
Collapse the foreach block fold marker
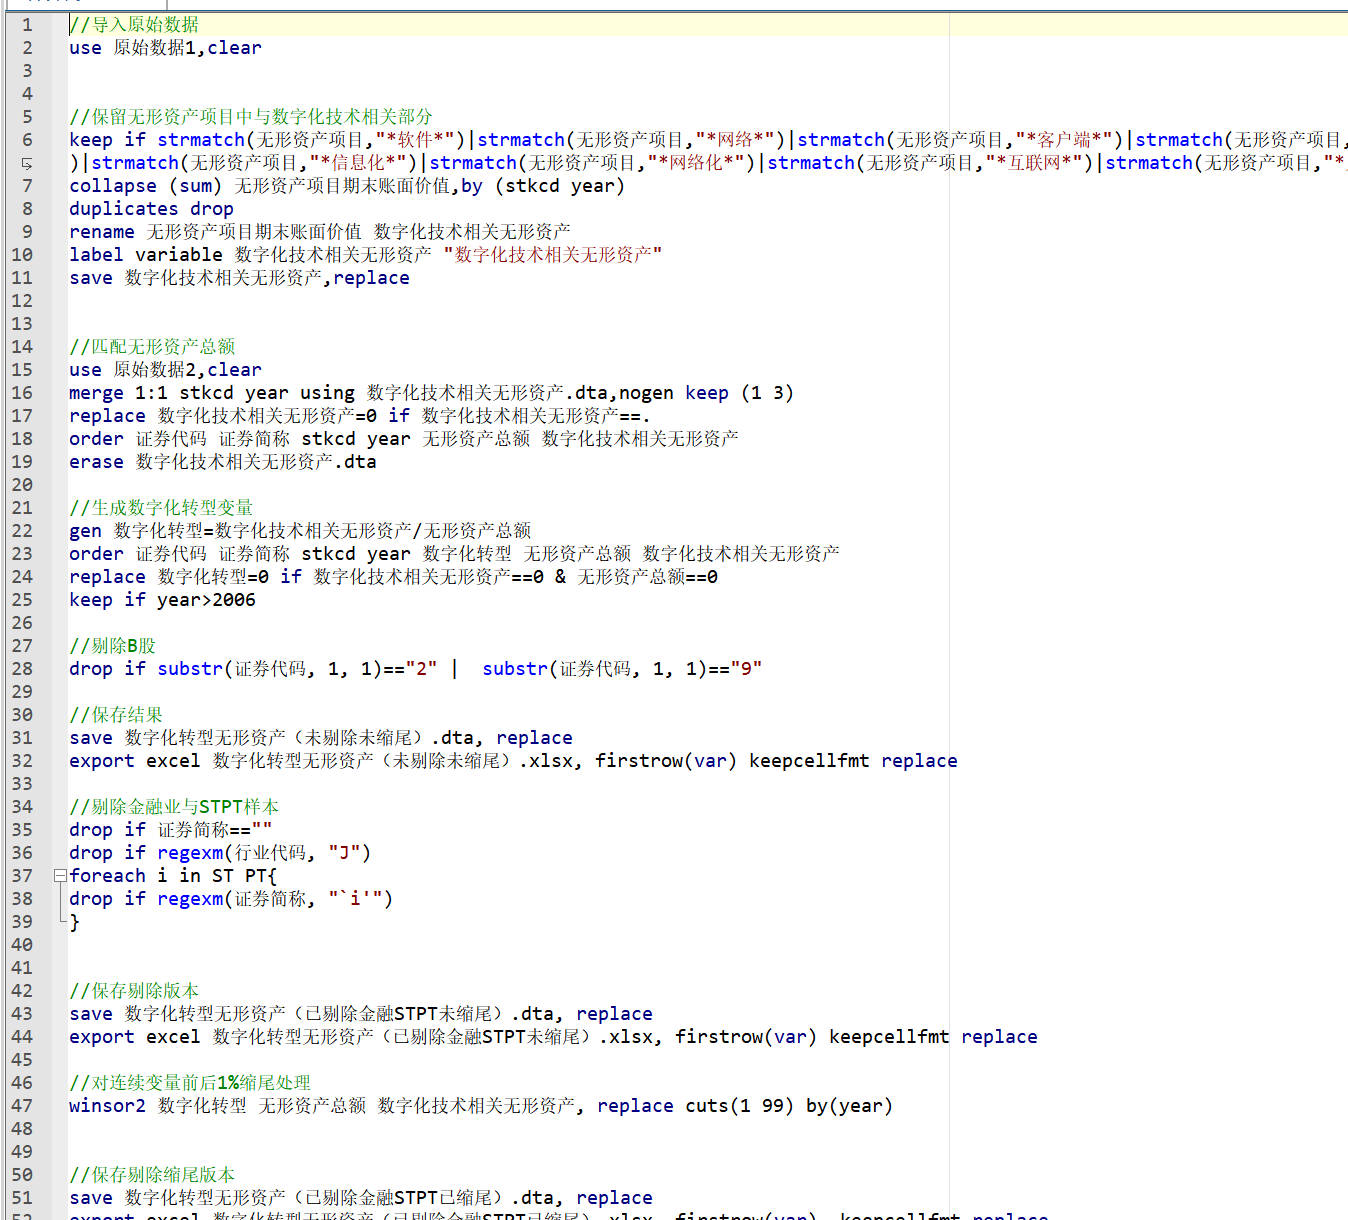(x=60, y=875)
